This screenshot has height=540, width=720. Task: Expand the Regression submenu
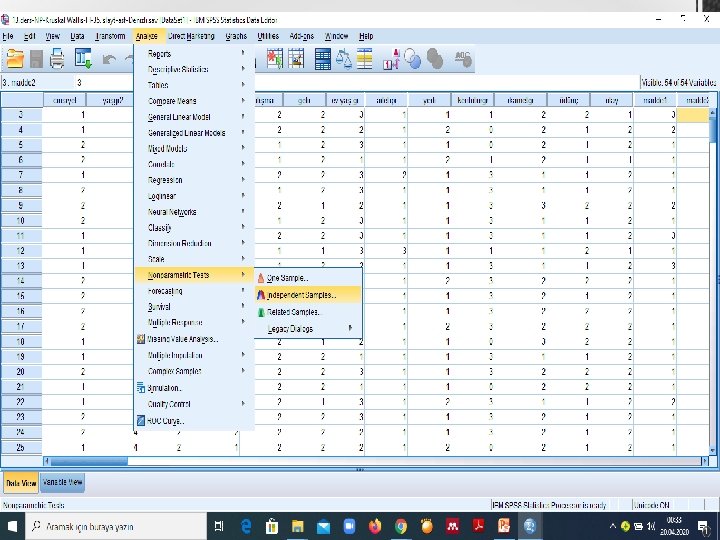pyautogui.click(x=194, y=180)
